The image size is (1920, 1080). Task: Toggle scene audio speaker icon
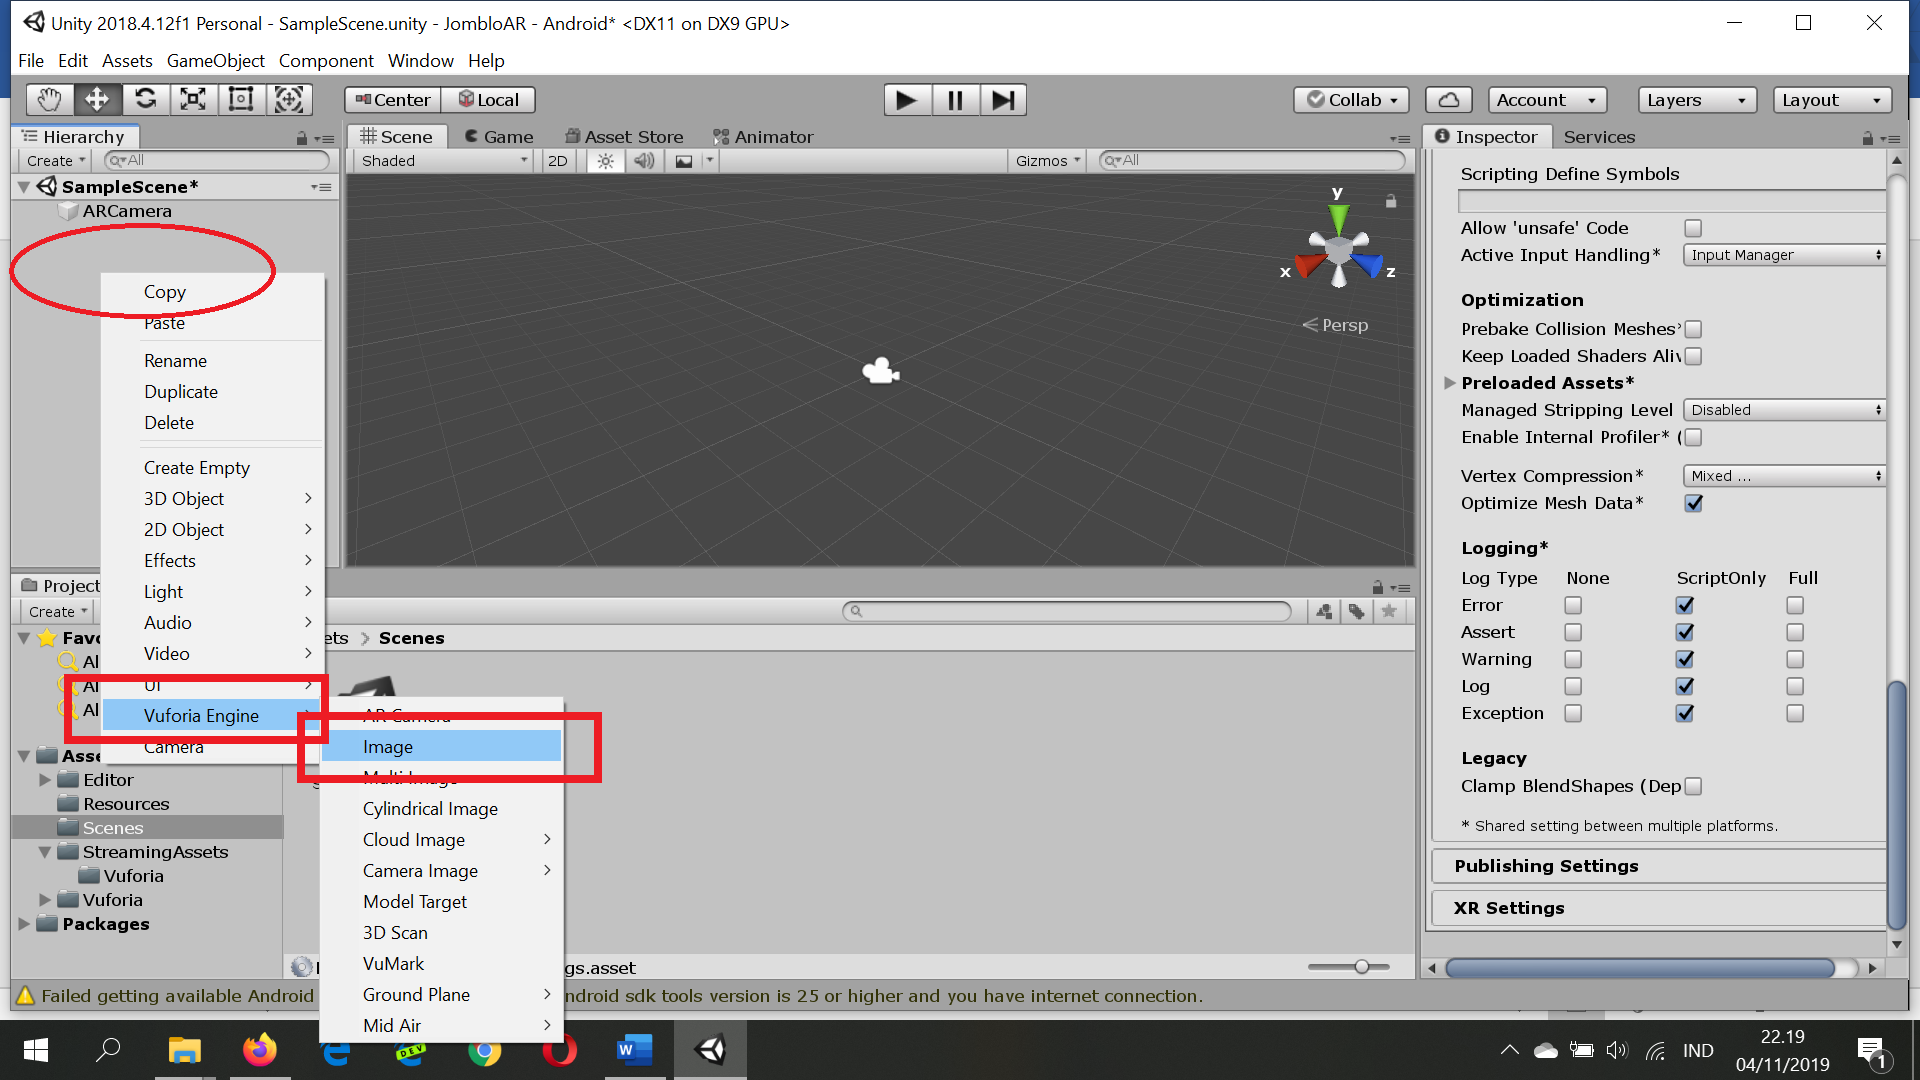tap(644, 161)
